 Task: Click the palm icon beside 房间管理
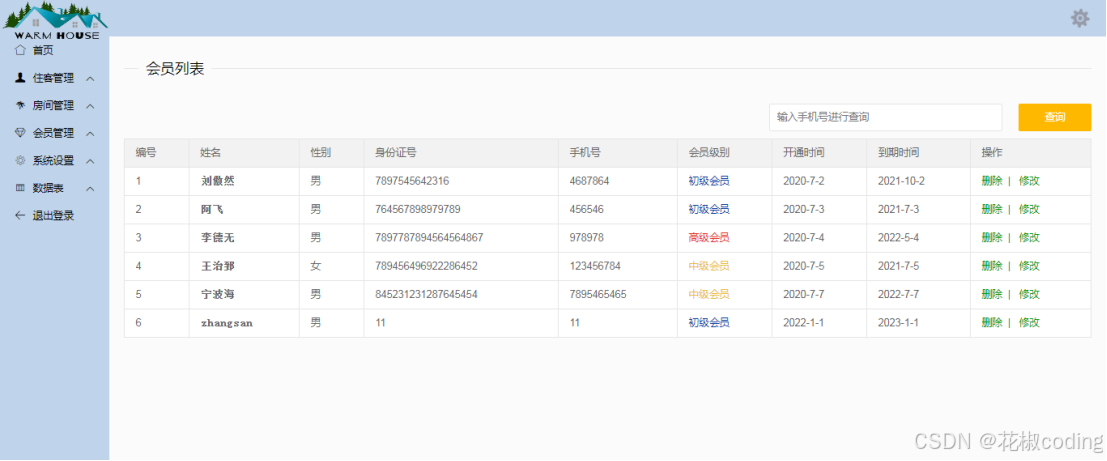[x=20, y=106]
